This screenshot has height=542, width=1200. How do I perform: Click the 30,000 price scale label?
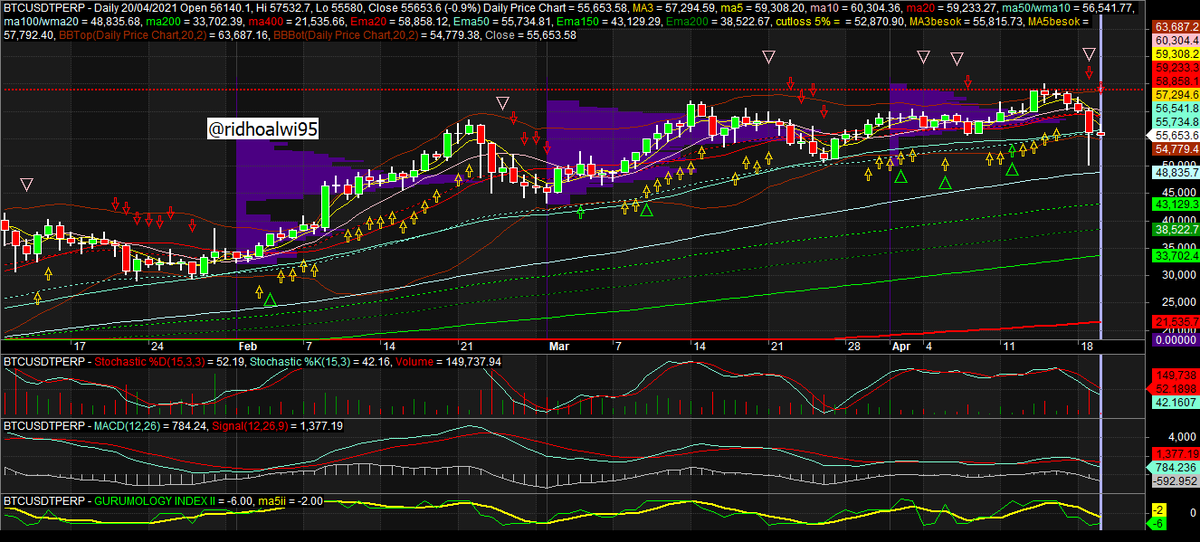[x=1177, y=275]
